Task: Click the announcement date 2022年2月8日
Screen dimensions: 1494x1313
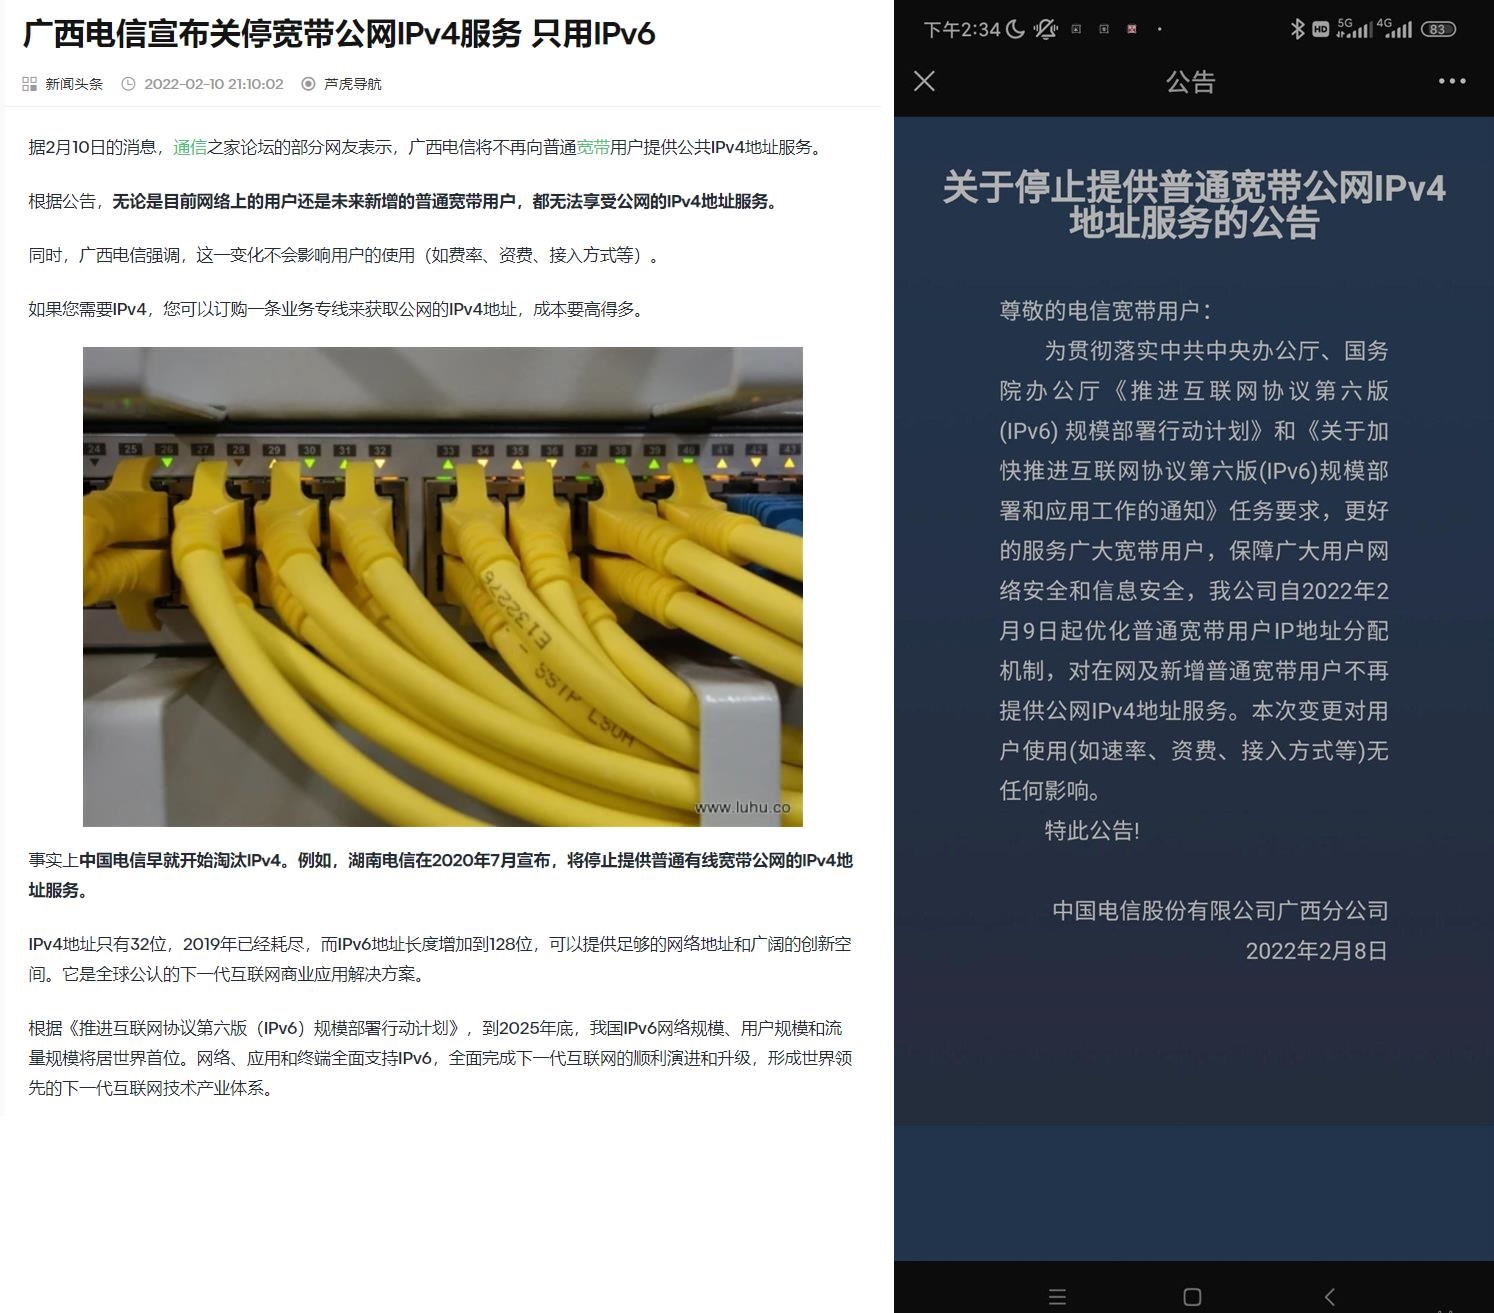Action: point(1317,950)
